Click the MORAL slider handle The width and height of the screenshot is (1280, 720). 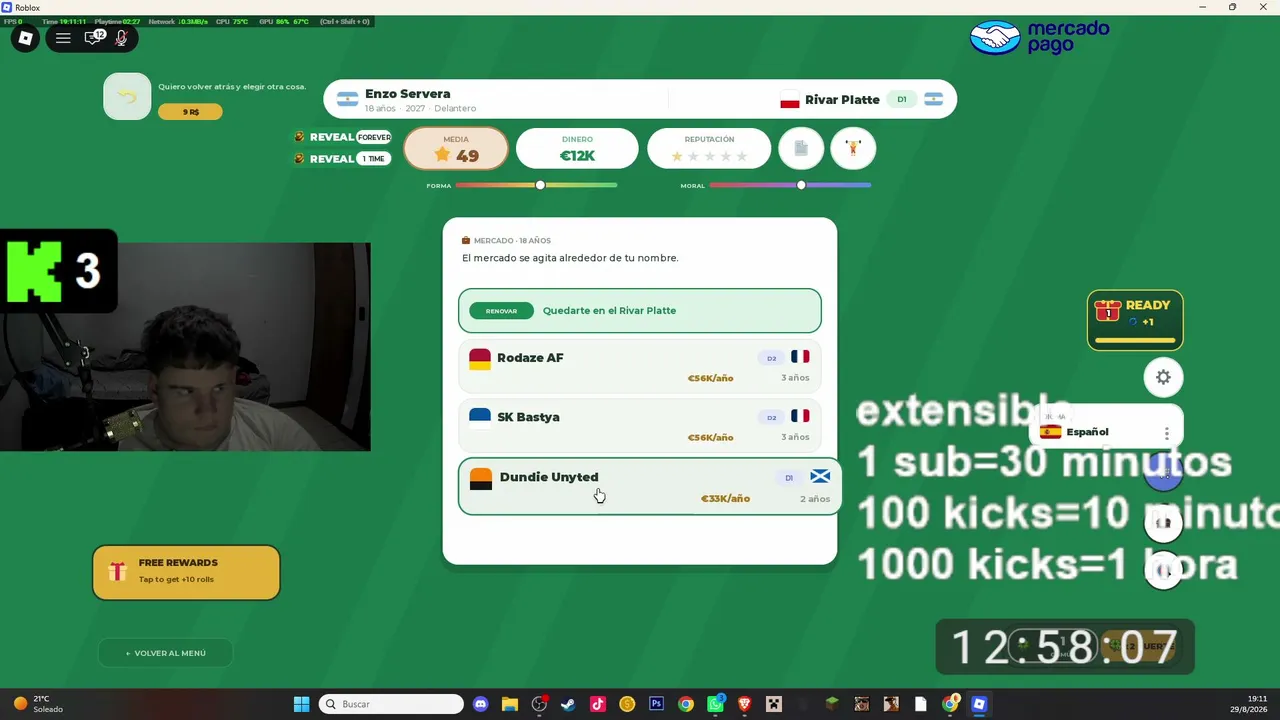pyautogui.click(x=801, y=185)
